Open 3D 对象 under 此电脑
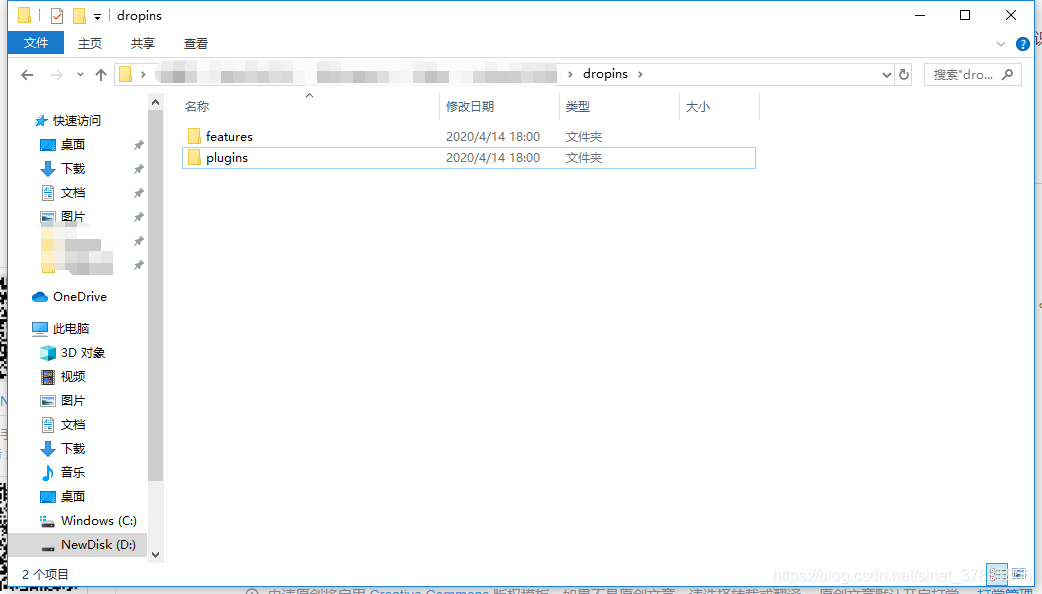 (82, 352)
